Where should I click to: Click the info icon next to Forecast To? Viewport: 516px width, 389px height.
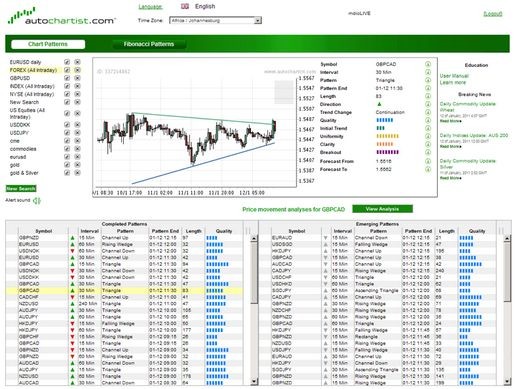(428, 169)
